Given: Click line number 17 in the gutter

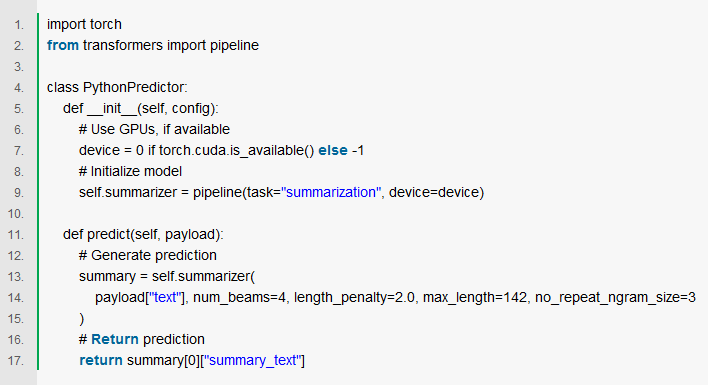Looking at the screenshot, I should tap(16, 361).
